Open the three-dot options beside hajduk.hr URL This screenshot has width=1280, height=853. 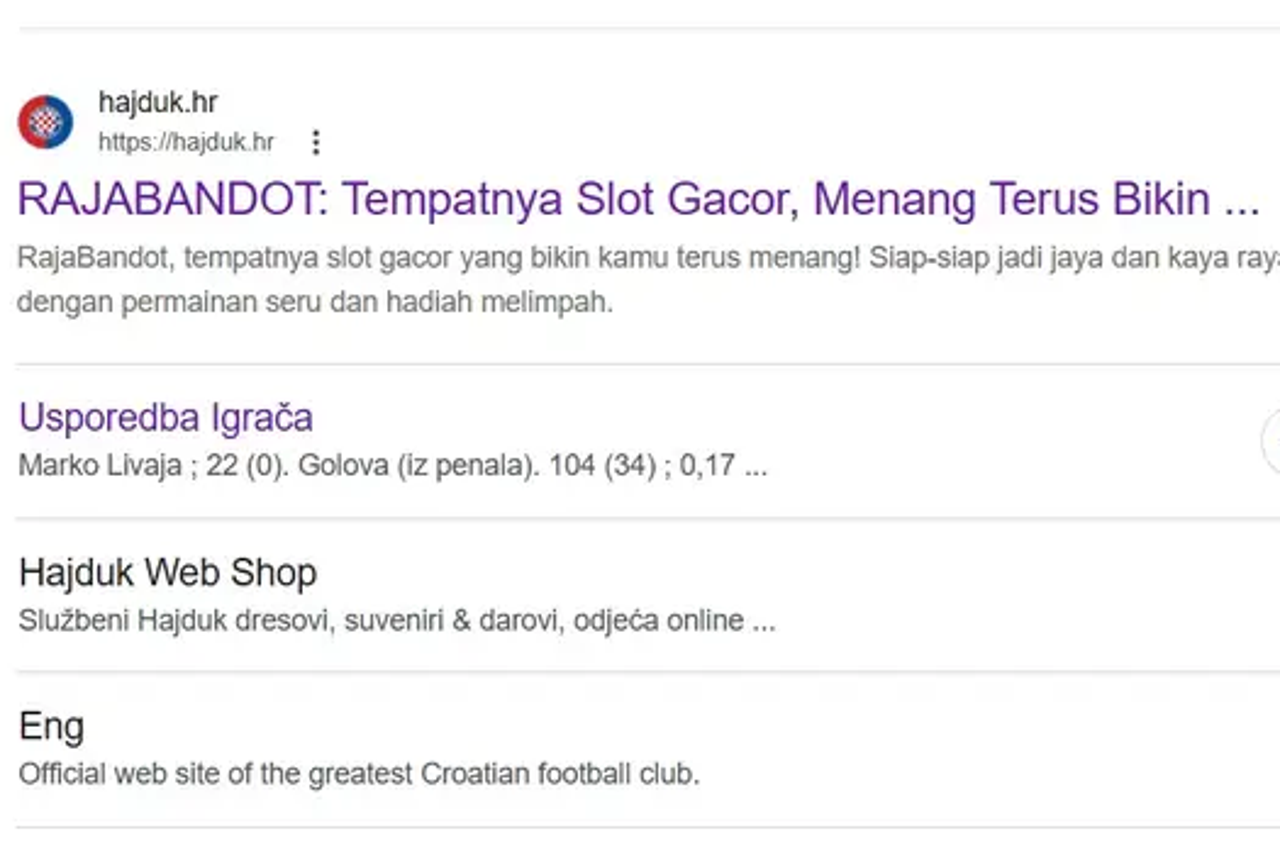coord(316,143)
